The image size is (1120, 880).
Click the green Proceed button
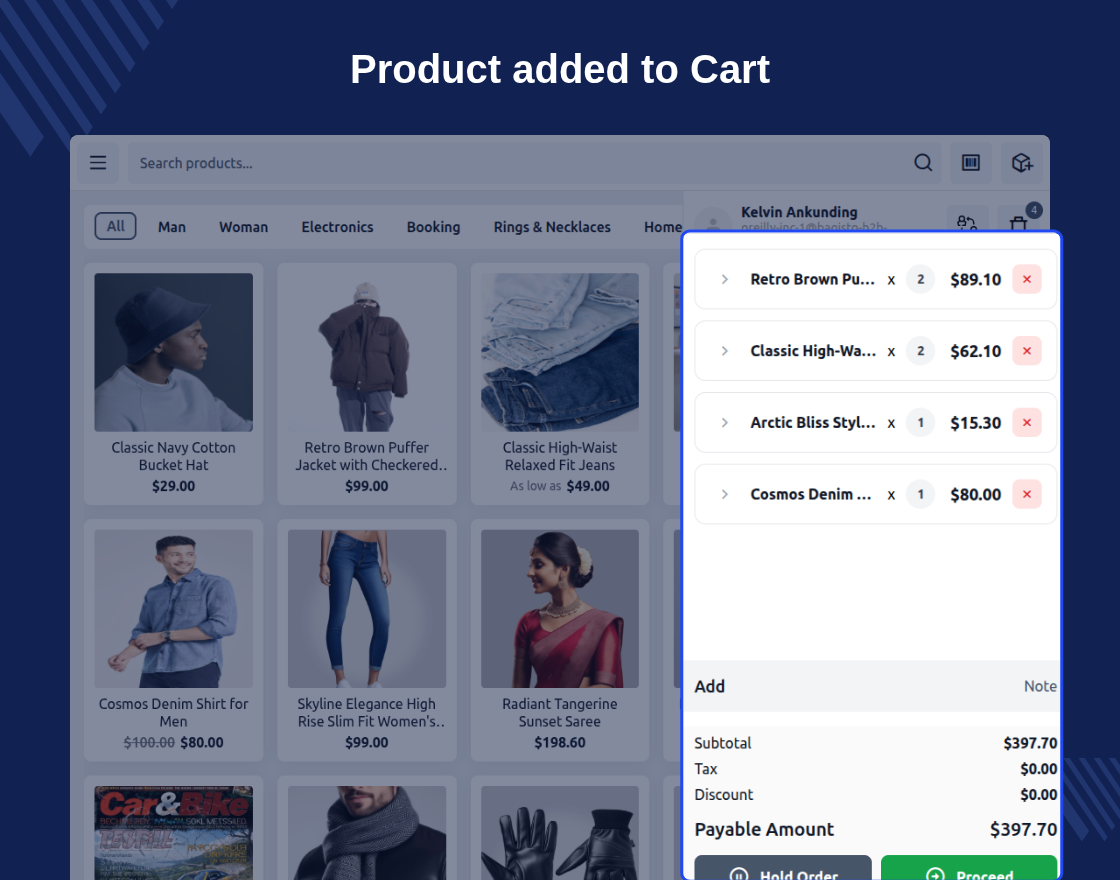[x=969, y=868]
